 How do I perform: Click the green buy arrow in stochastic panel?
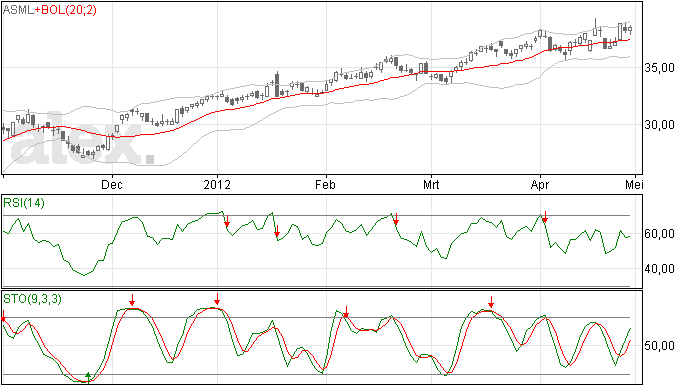tap(88, 377)
